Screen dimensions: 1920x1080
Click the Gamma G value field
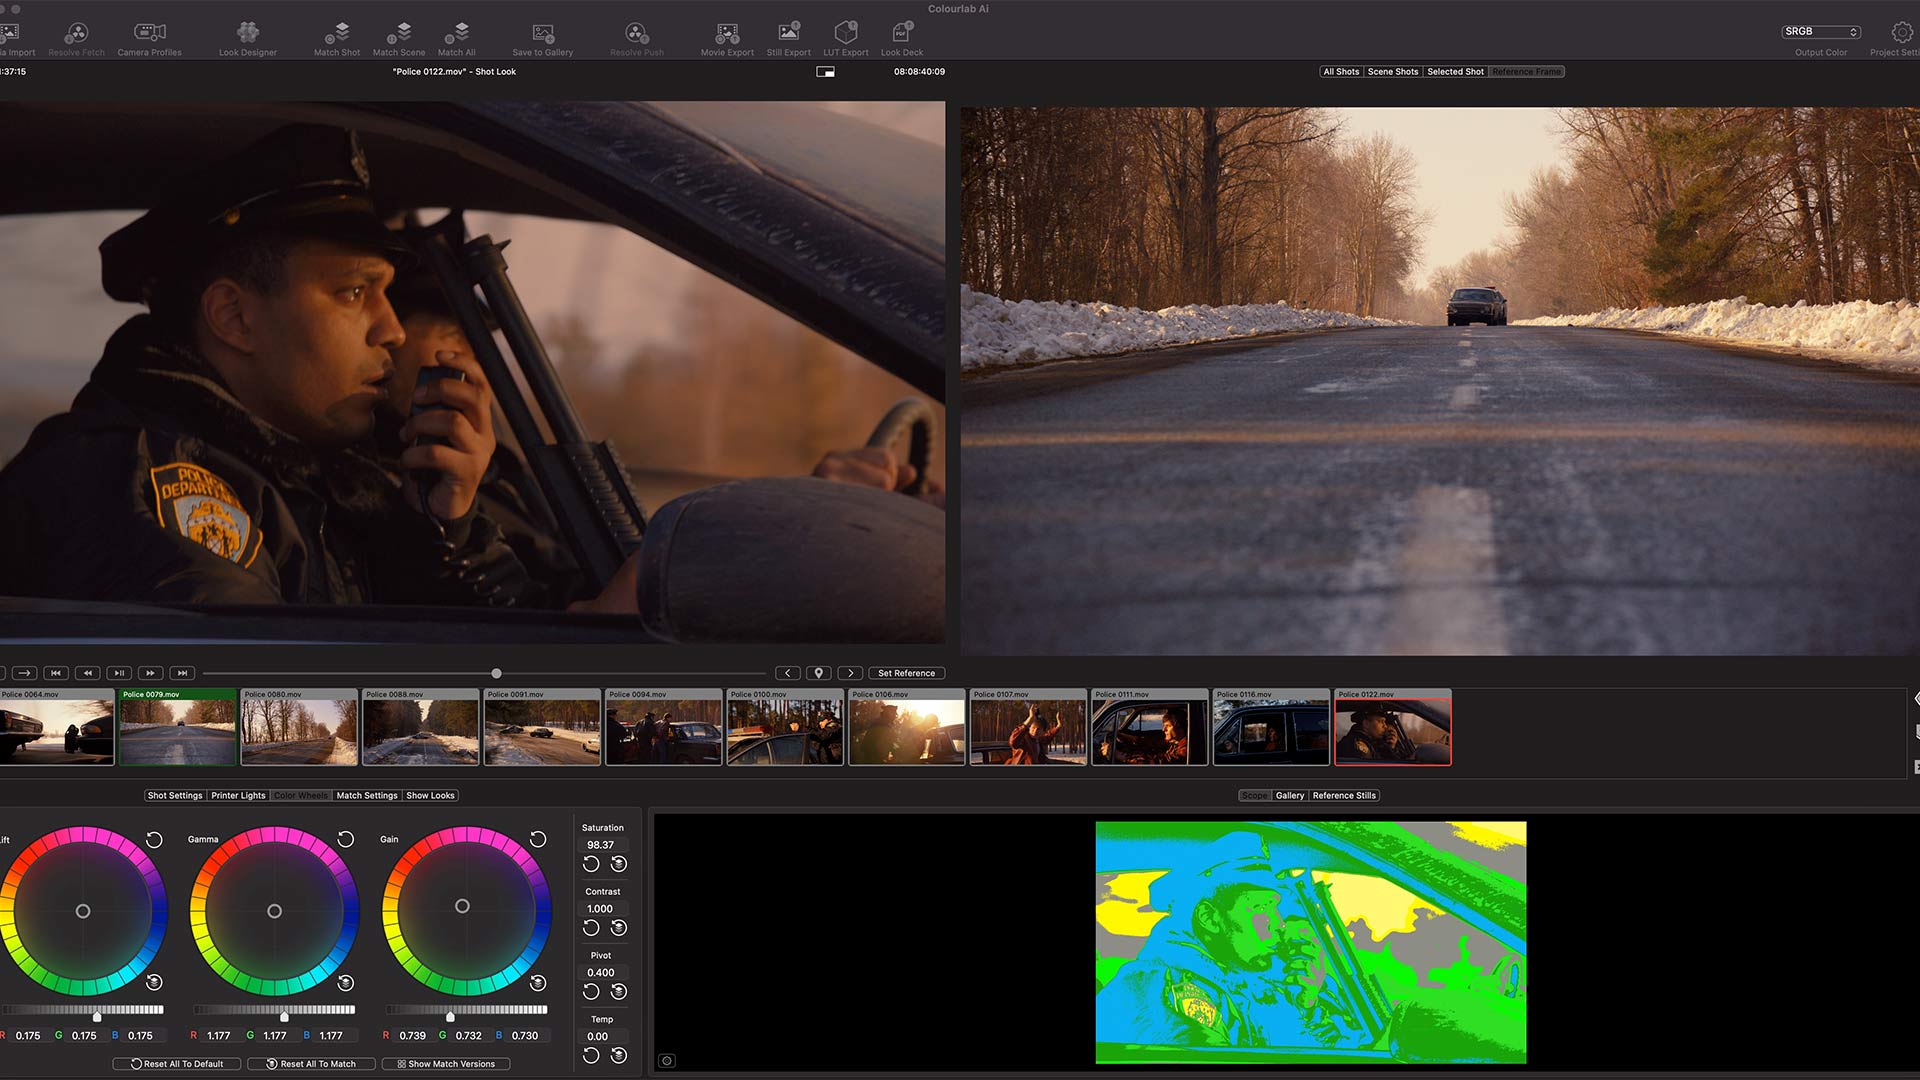click(x=275, y=1036)
